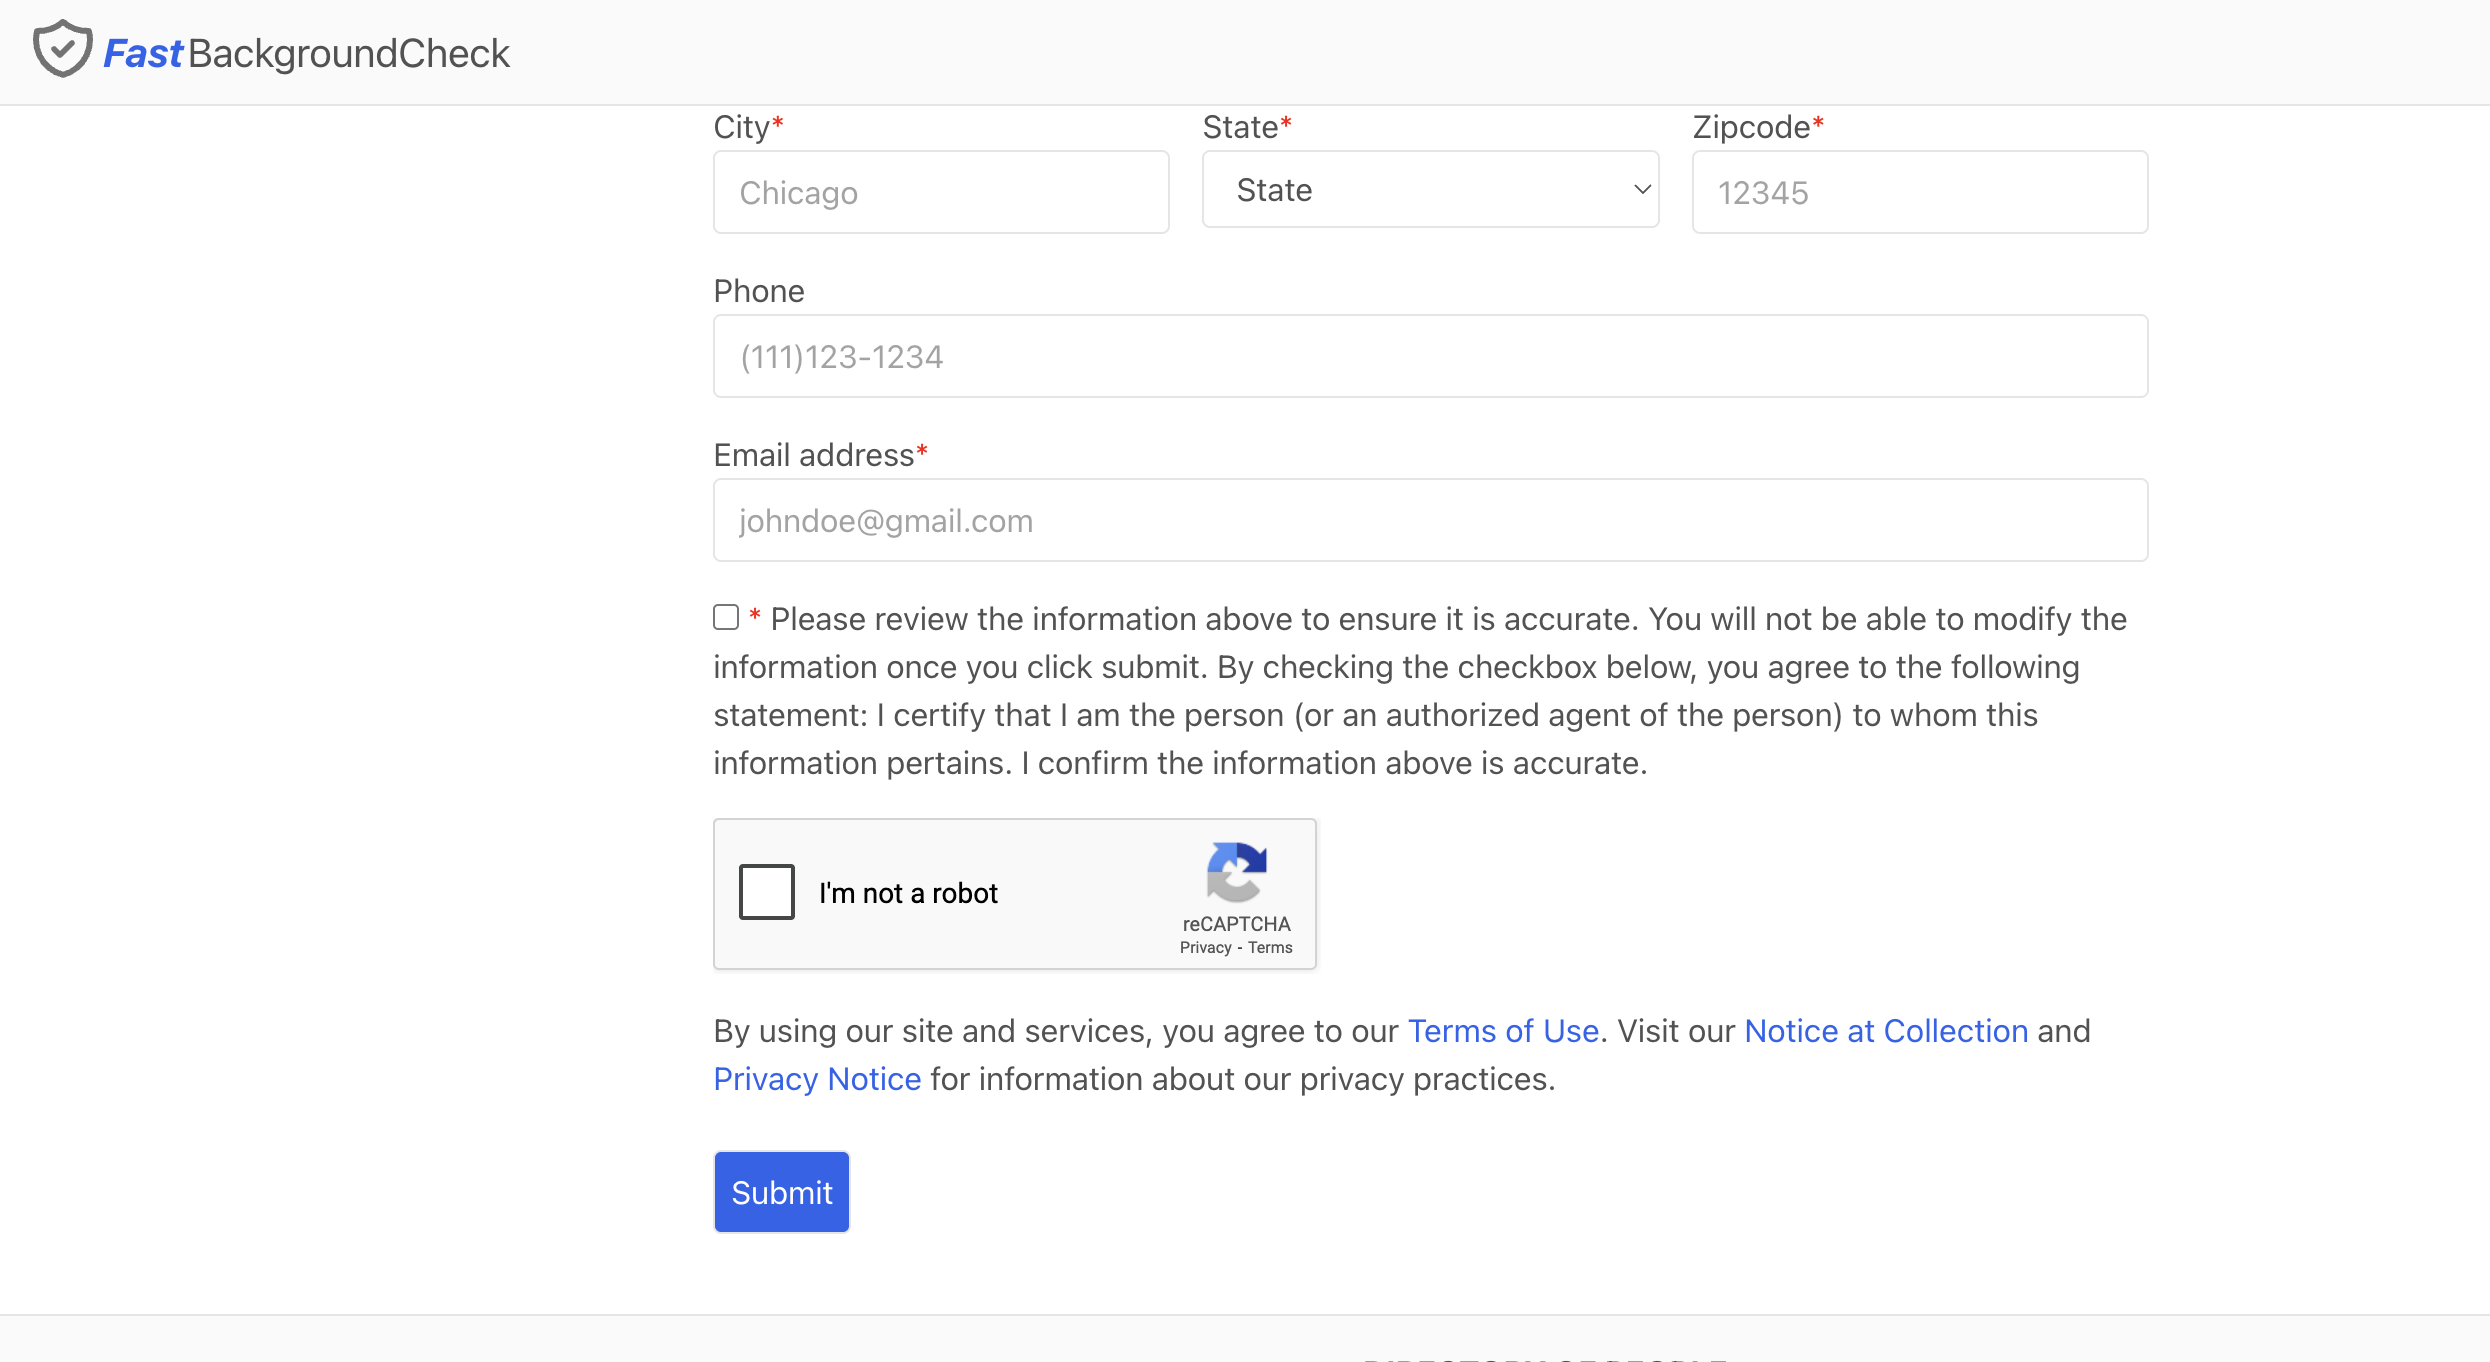Open the Terms of Use link

(x=1503, y=1031)
